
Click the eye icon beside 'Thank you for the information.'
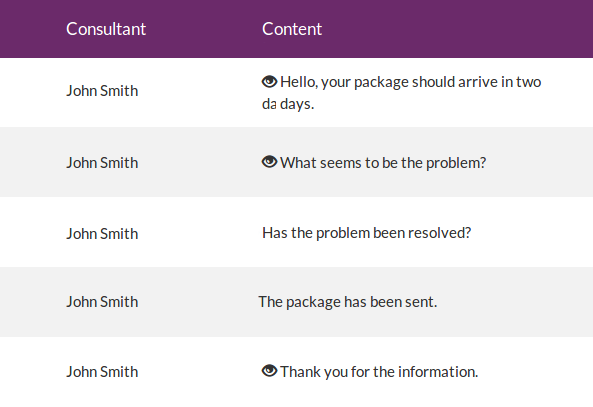[x=270, y=371]
